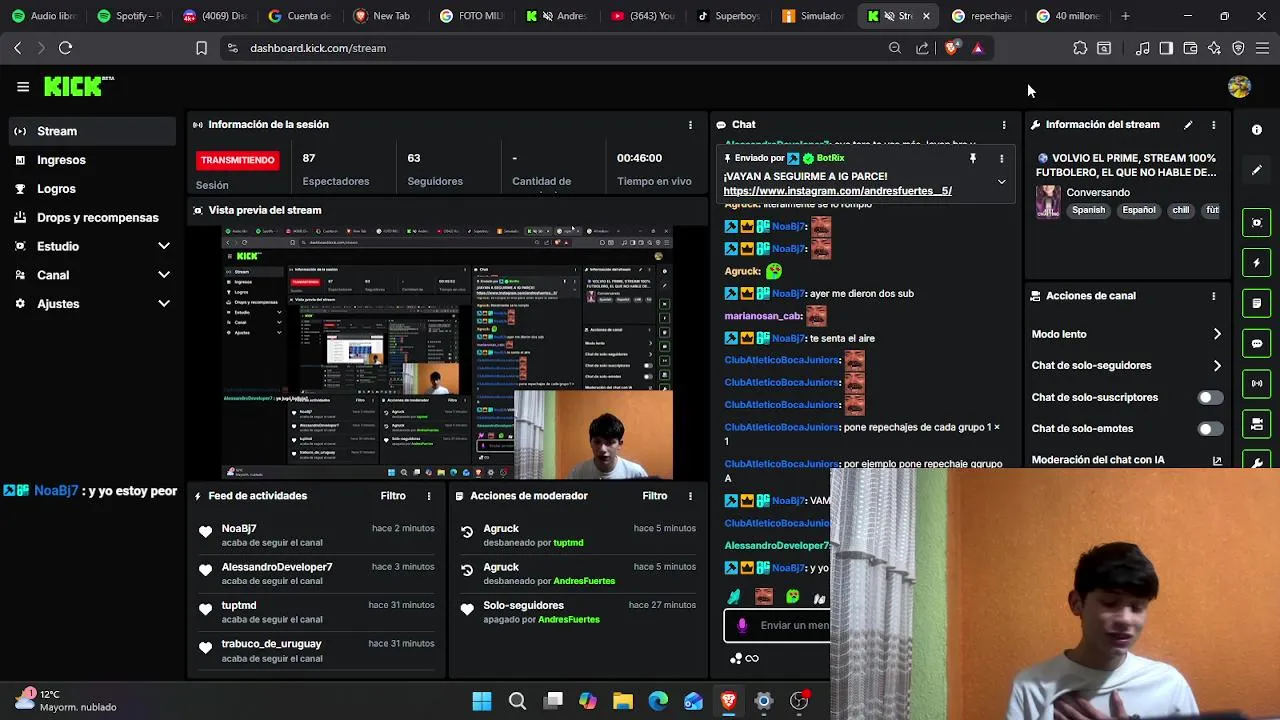This screenshot has height=720, width=1280.
Task: Click pencil icon in right rail
Action: click(x=1257, y=170)
